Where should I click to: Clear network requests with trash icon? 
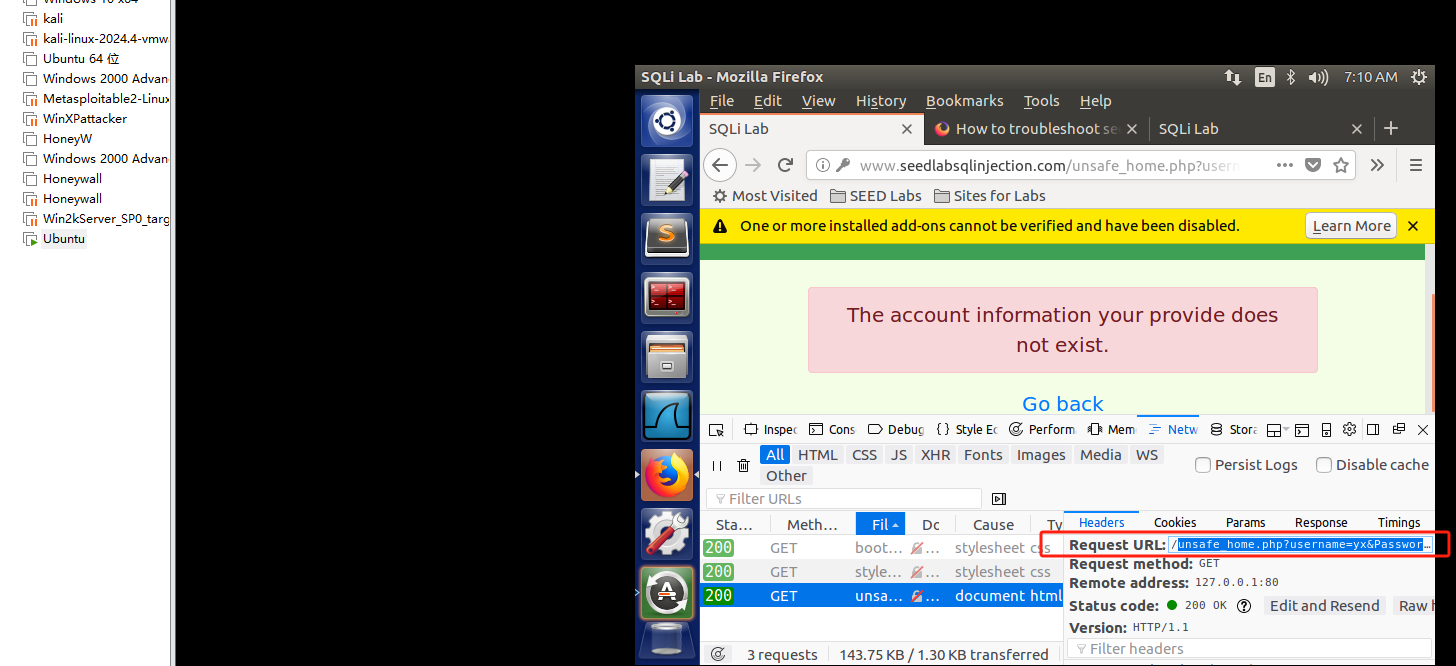click(x=743, y=465)
